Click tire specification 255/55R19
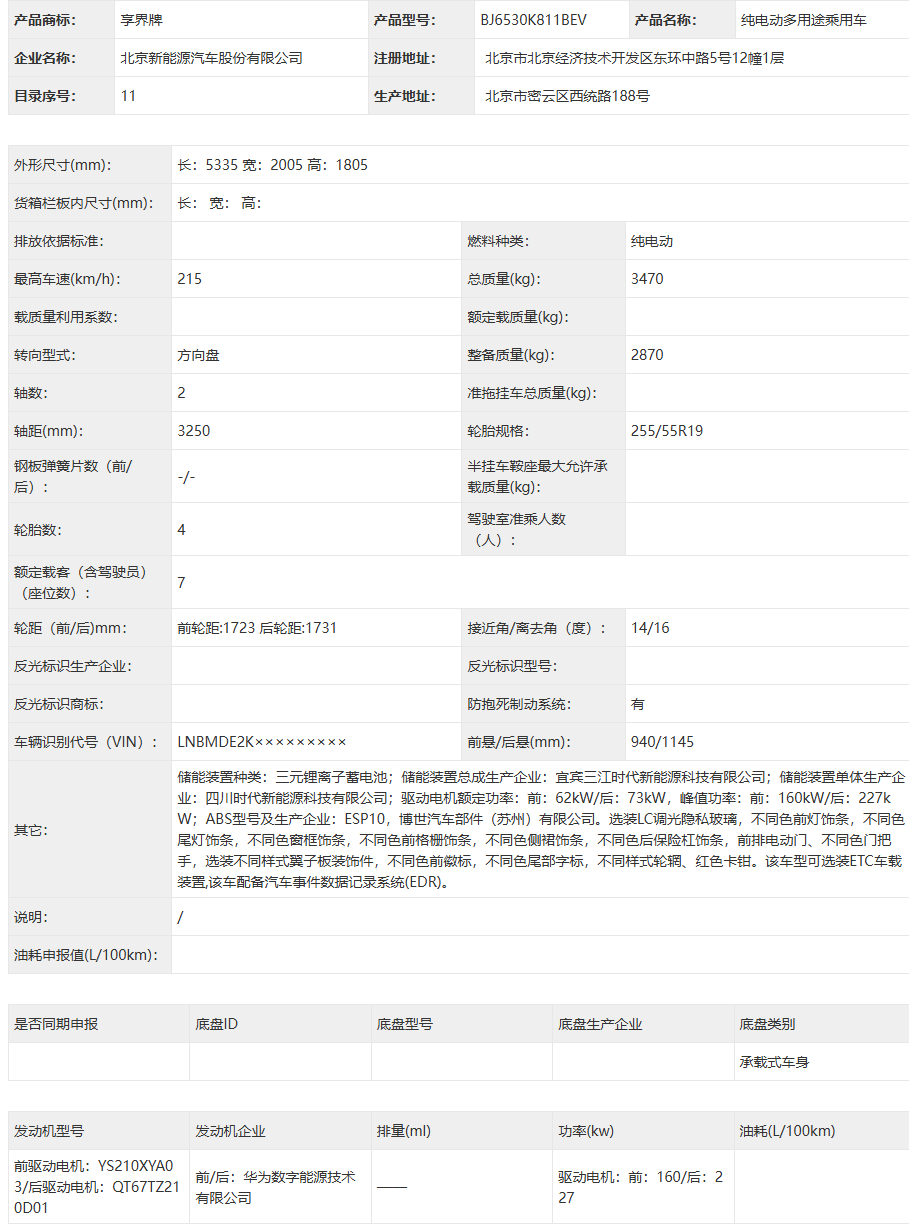909x1224 pixels. 667,431
